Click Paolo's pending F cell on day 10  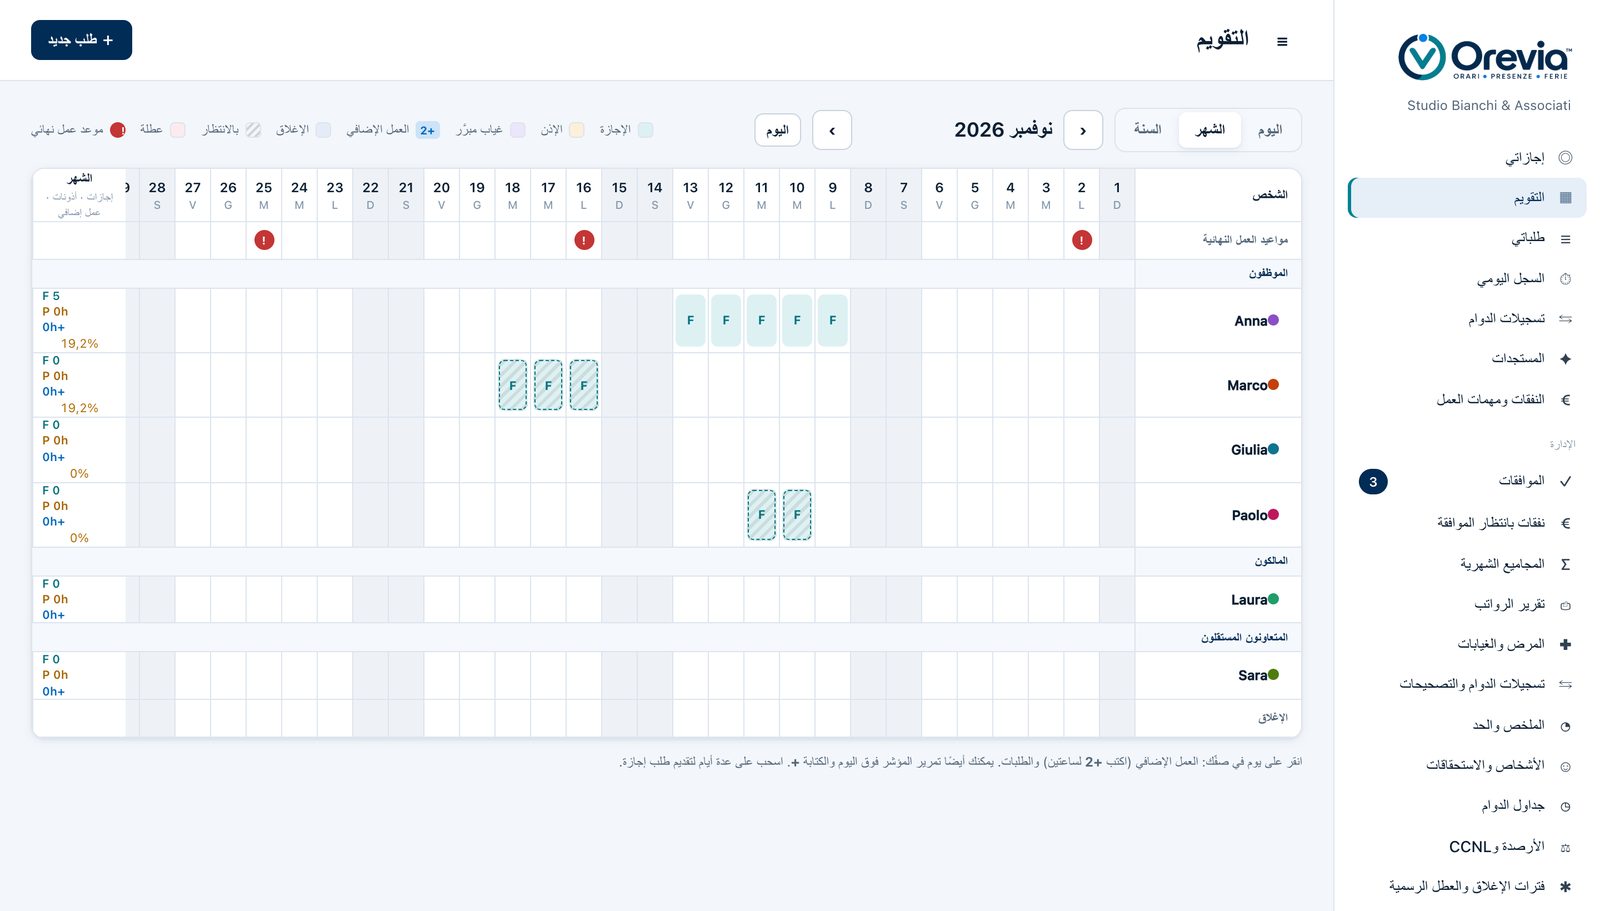tap(797, 515)
